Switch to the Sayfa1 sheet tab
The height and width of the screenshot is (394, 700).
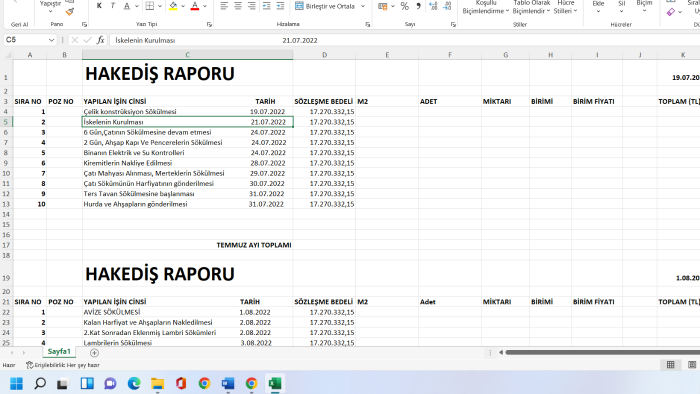pos(59,352)
